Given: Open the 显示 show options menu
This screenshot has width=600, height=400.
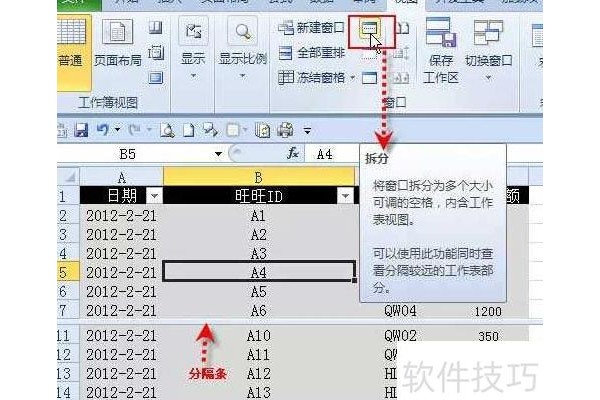Looking at the screenshot, I should coord(193,48).
